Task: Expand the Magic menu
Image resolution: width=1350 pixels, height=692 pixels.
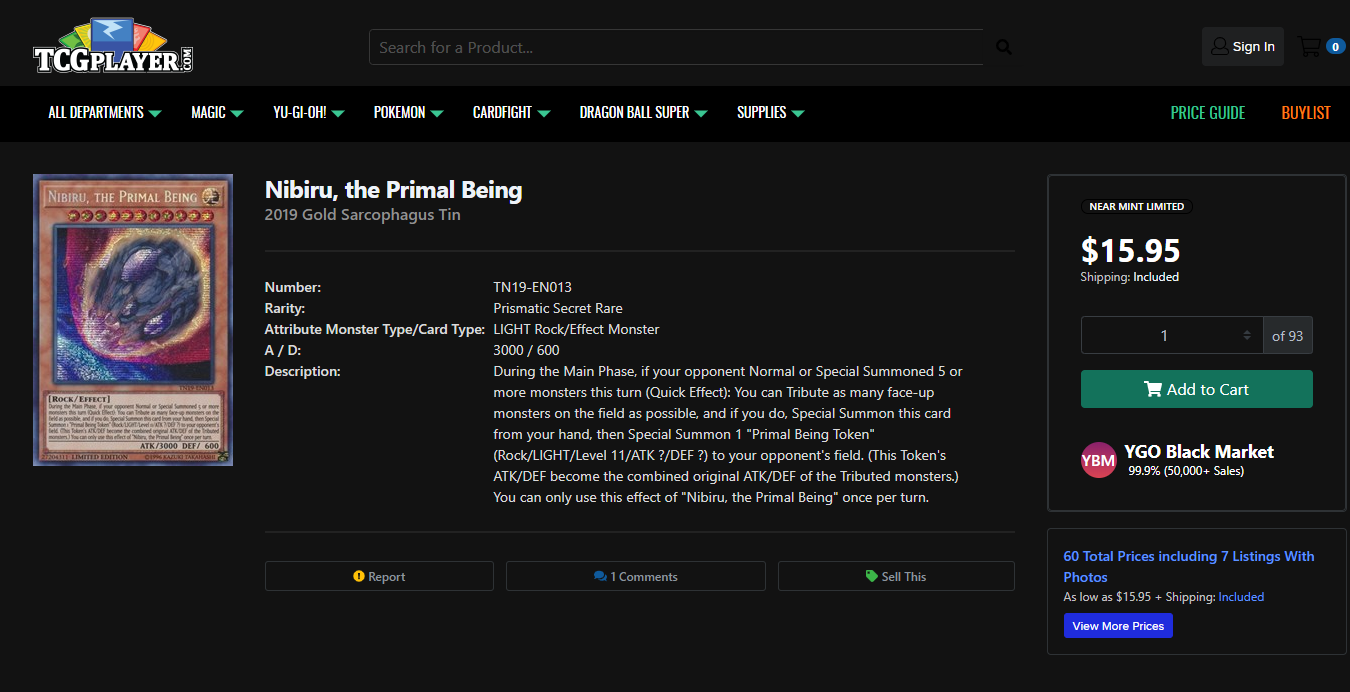Action: tap(217, 113)
